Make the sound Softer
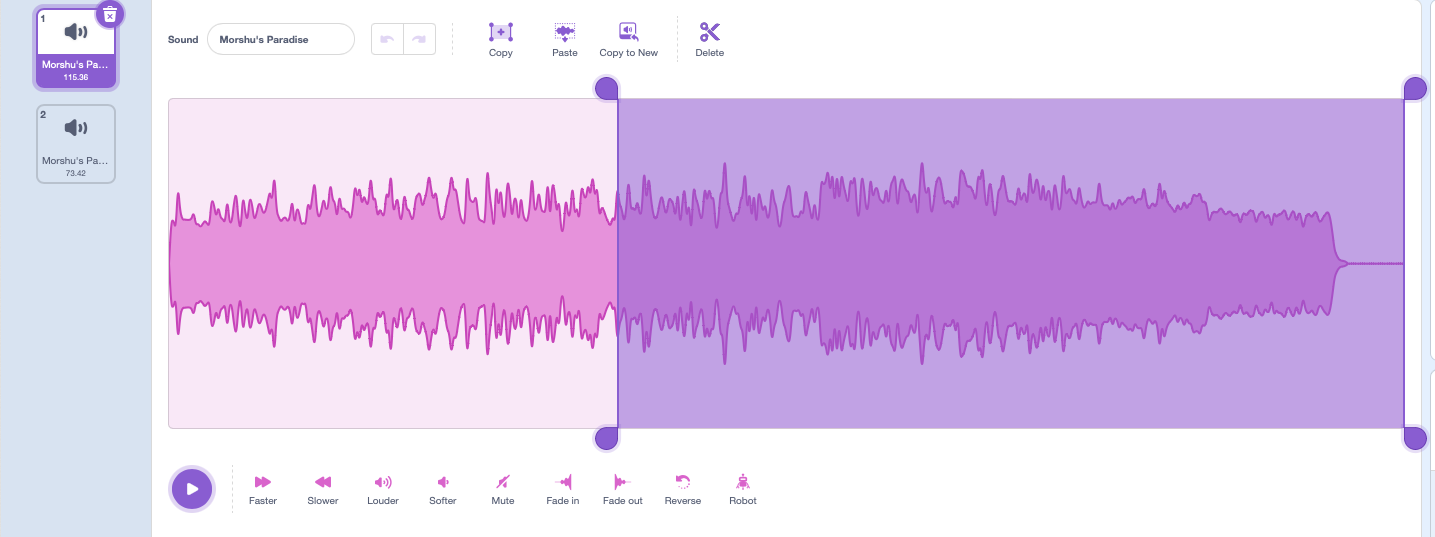The height and width of the screenshot is (537, 1435). click(443, 482)
